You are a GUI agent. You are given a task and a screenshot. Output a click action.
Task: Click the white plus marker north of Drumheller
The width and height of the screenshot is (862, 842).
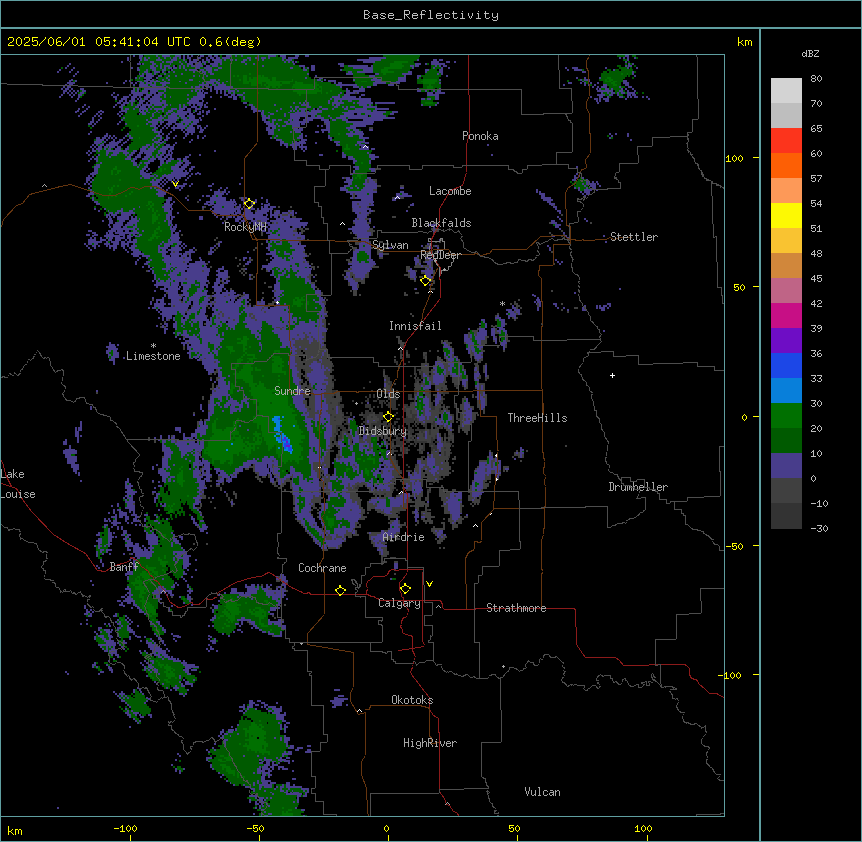[x=612, y=375]
